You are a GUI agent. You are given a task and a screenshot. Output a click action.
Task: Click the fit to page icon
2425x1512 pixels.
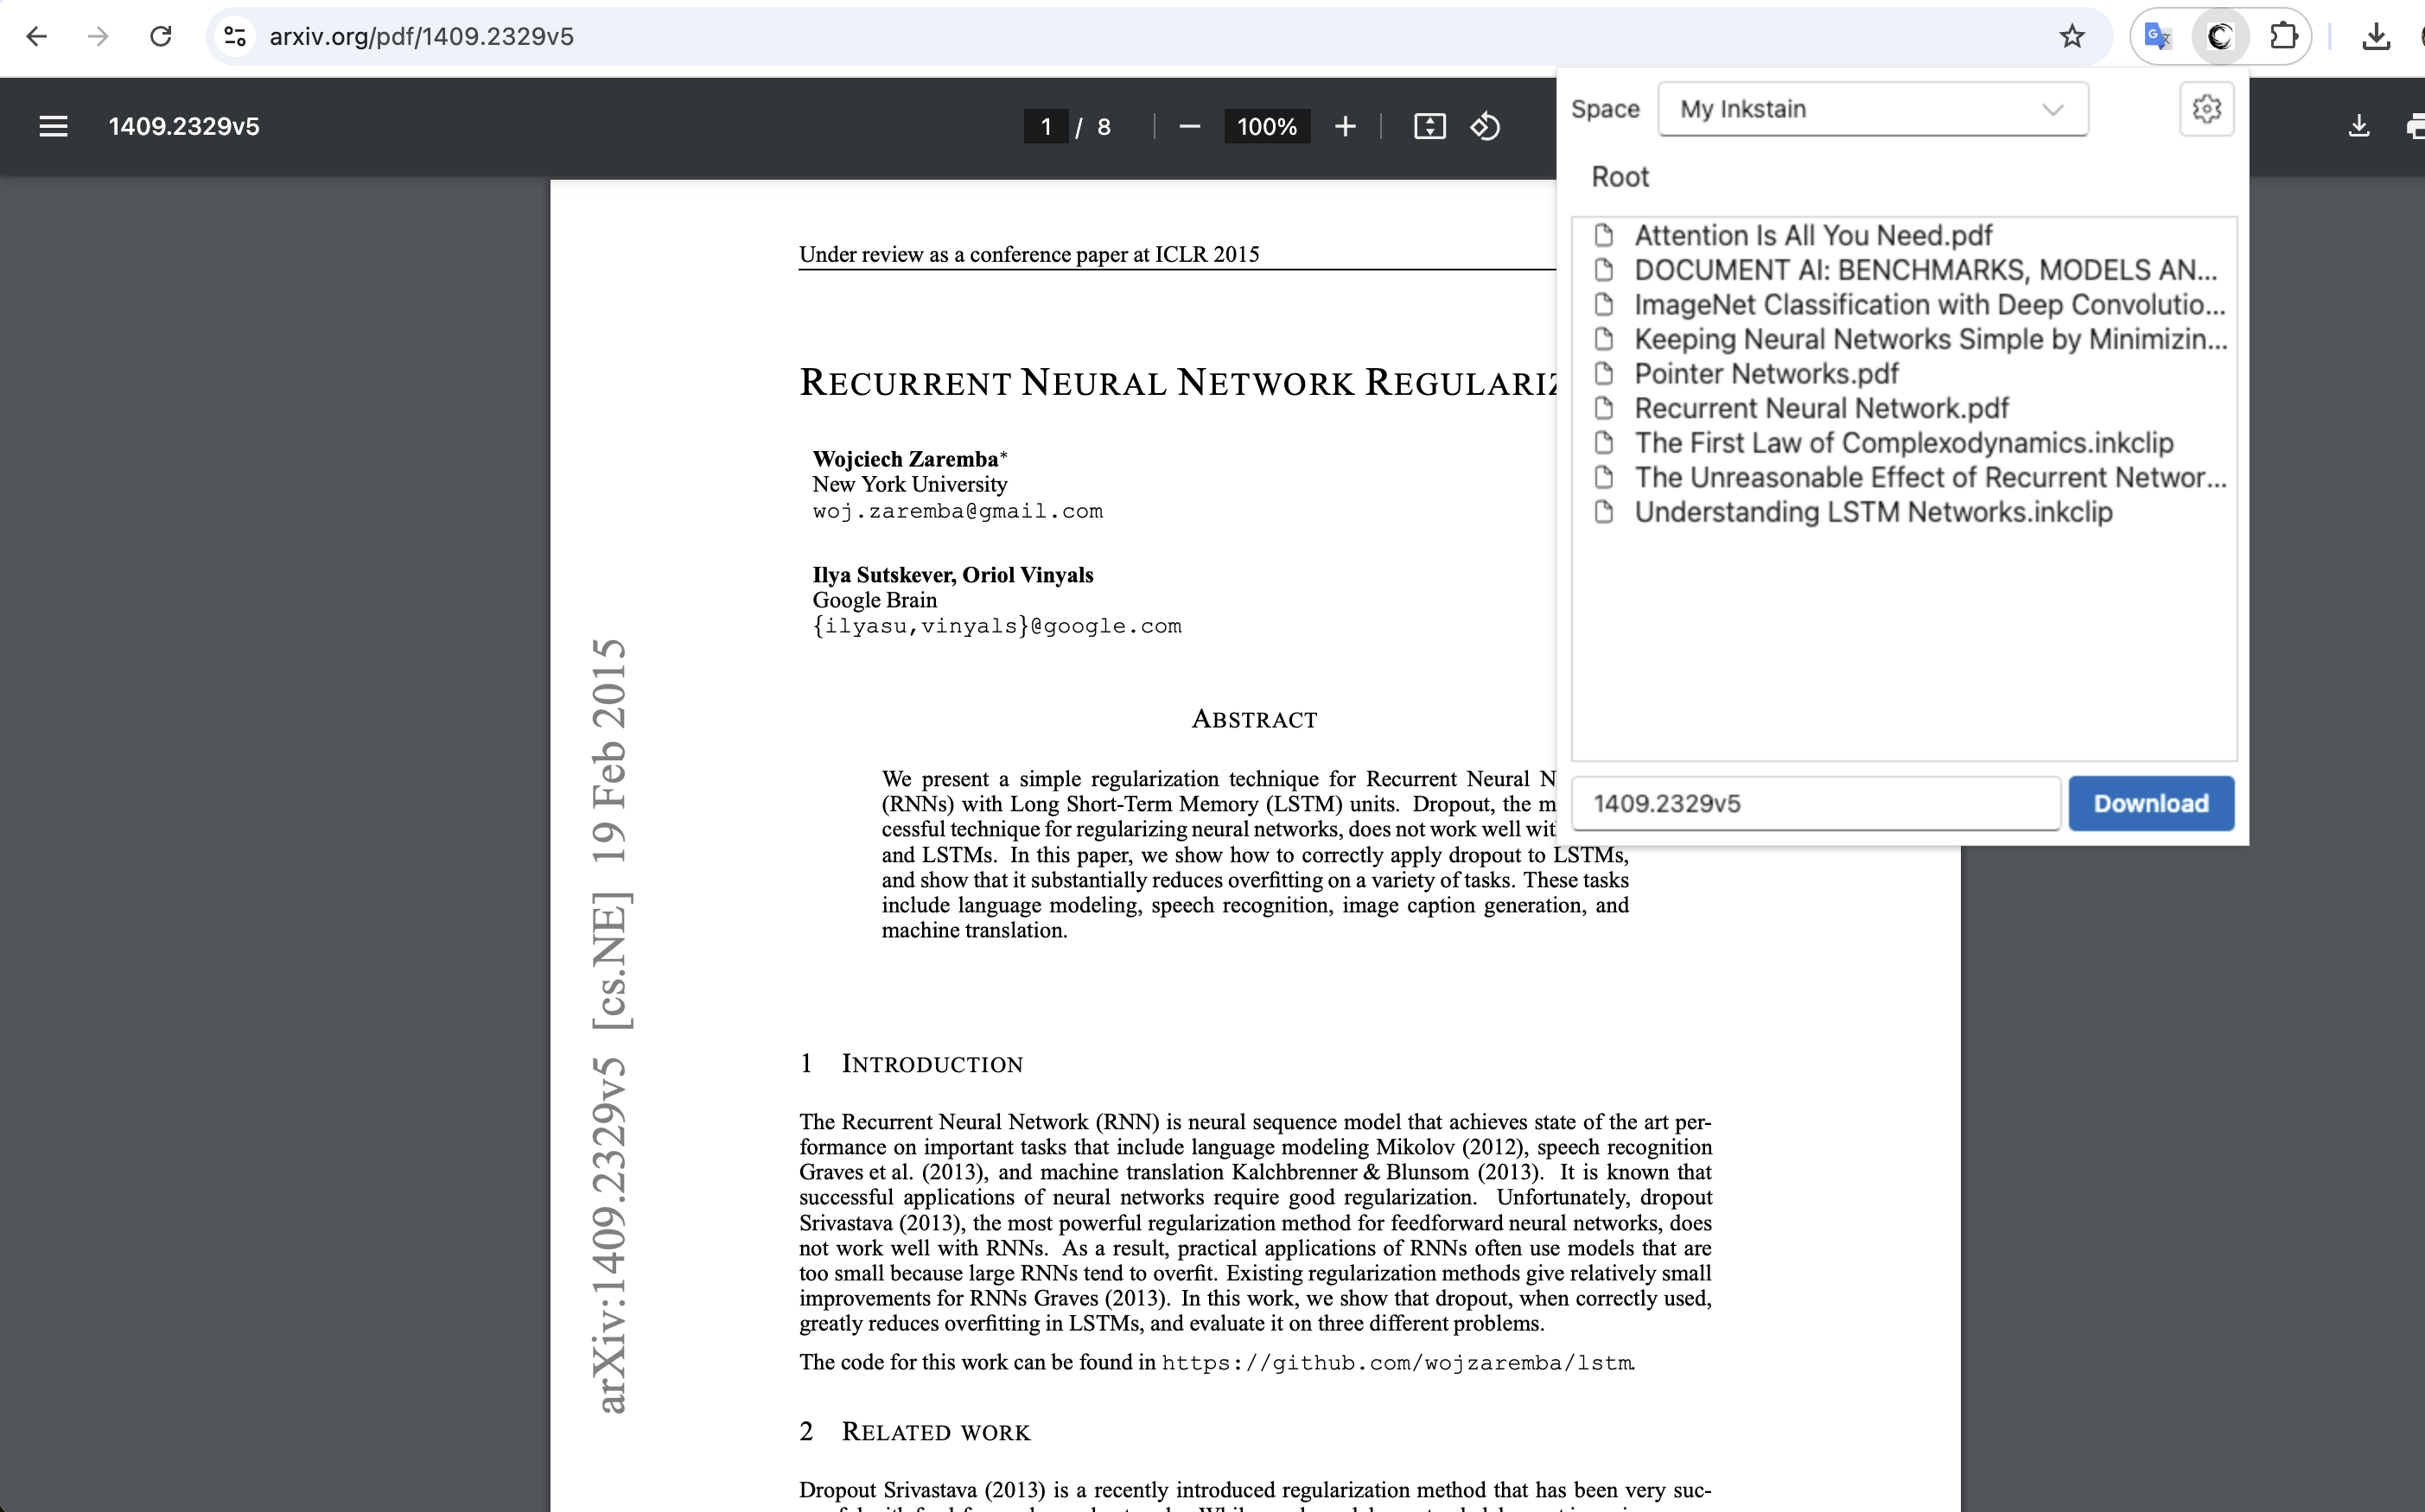(1430, 126)
